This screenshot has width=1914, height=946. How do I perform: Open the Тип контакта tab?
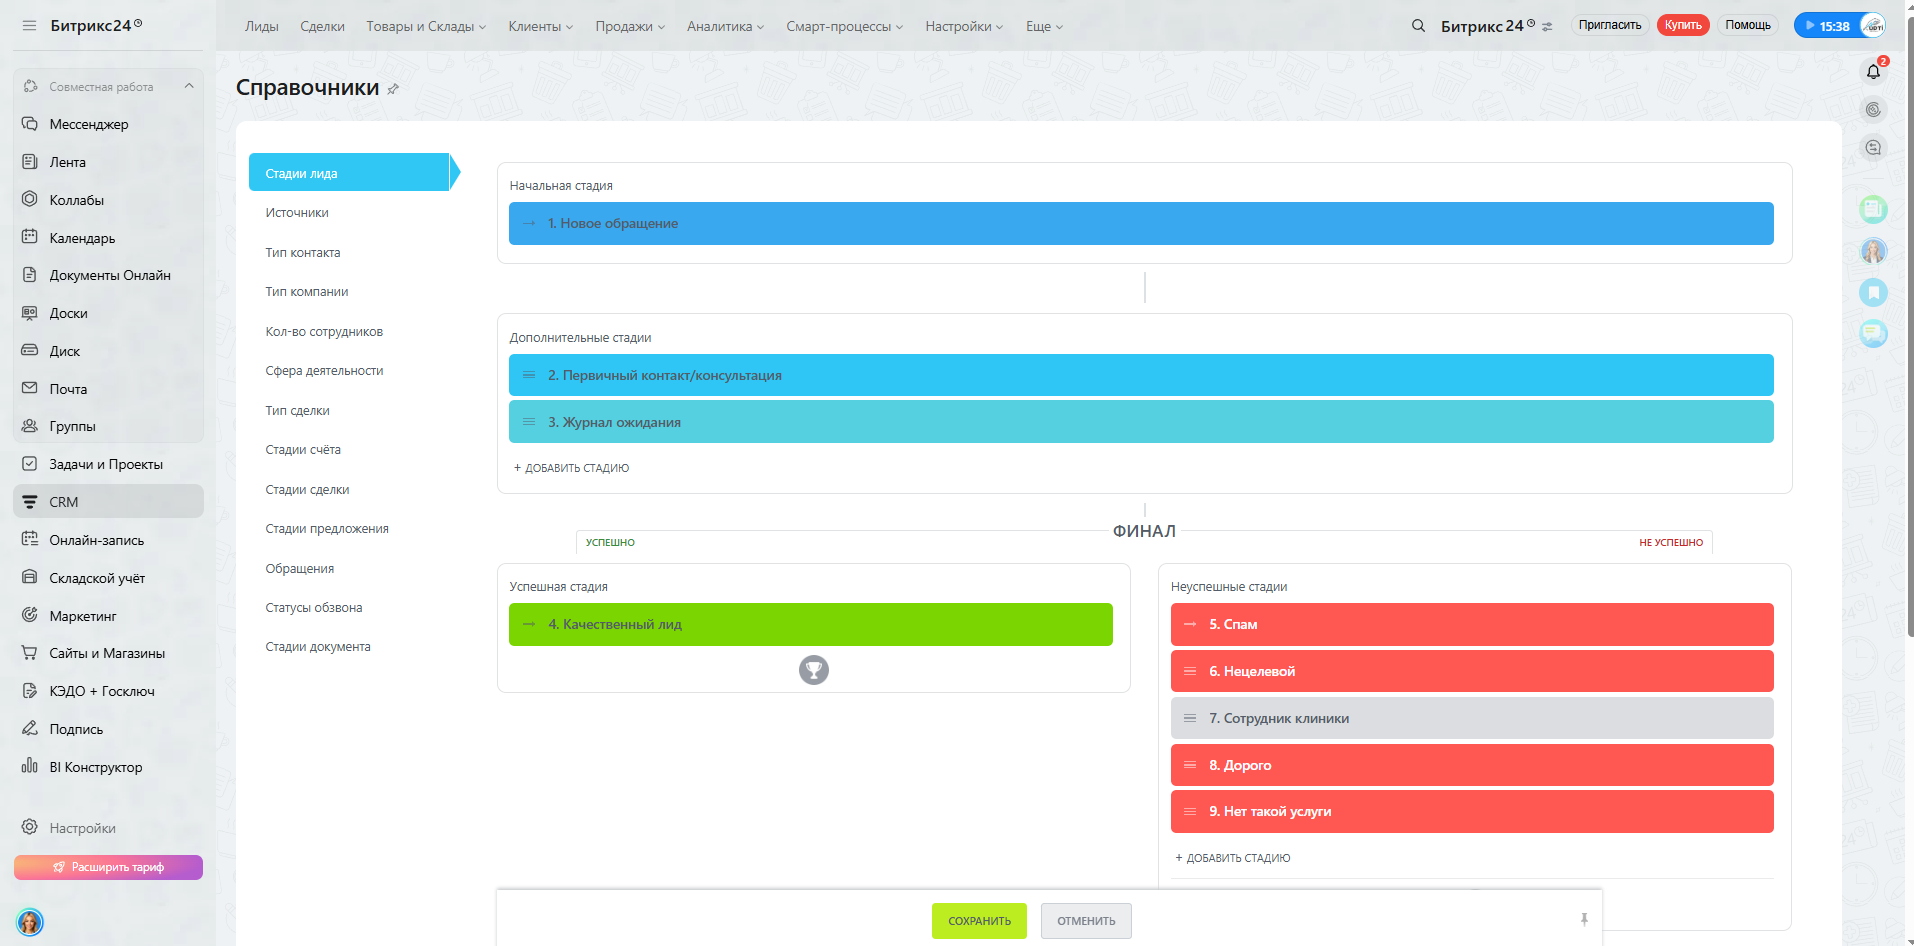click(x=303, y=253)
